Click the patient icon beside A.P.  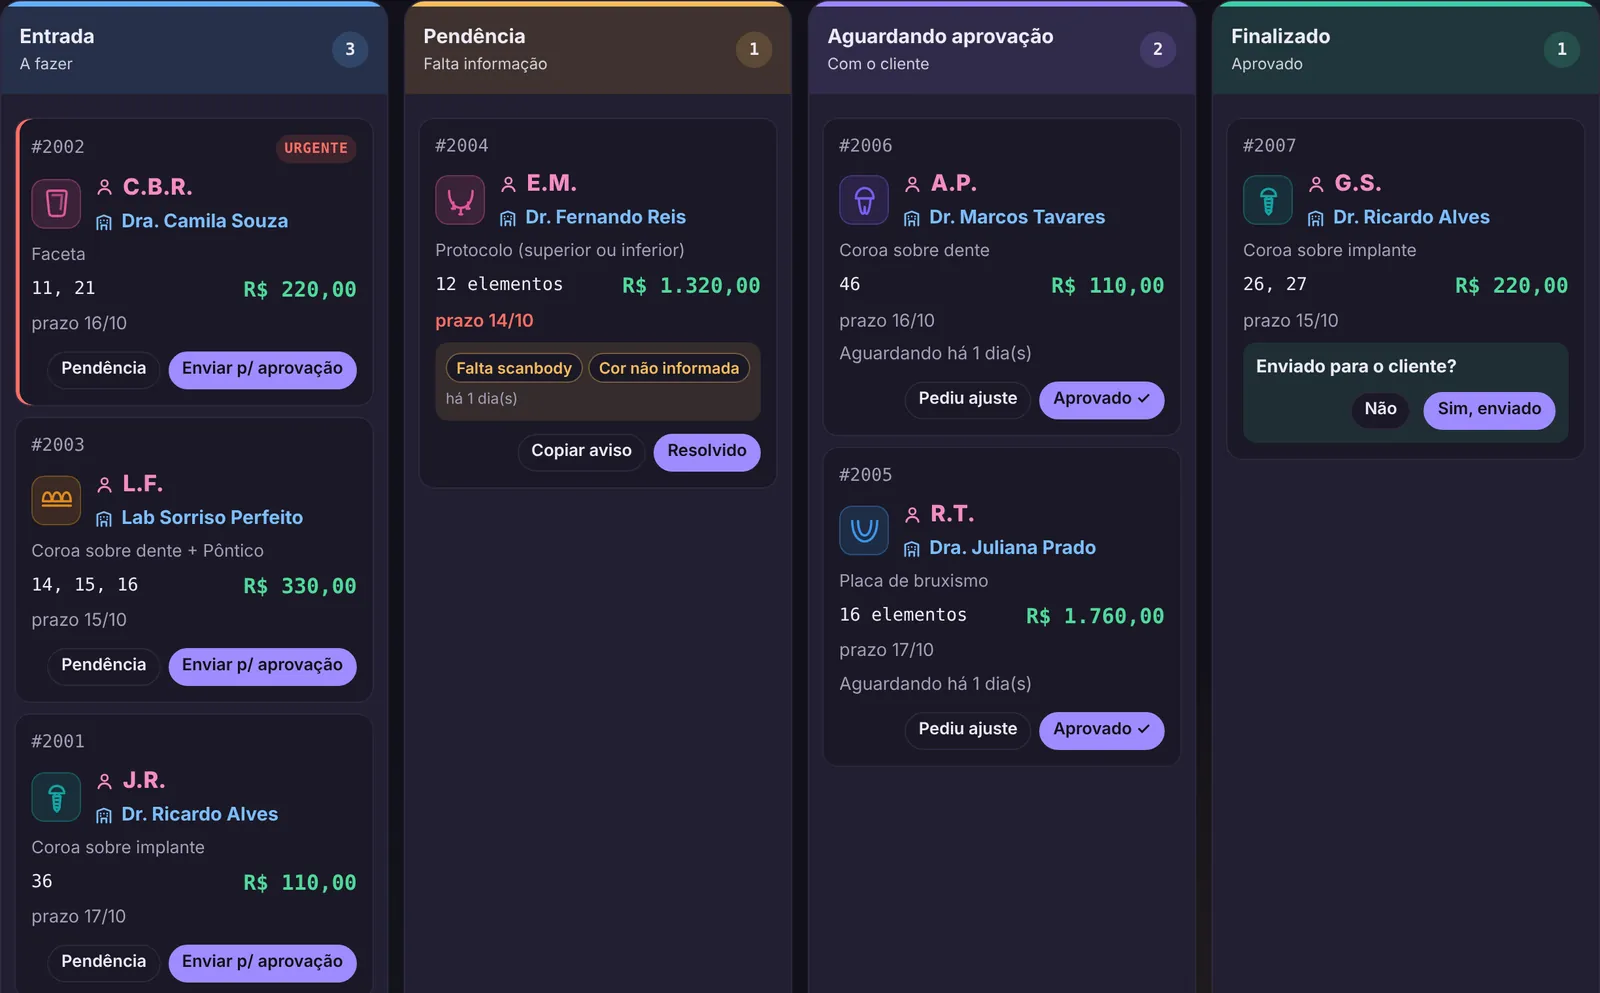[912, 184]
